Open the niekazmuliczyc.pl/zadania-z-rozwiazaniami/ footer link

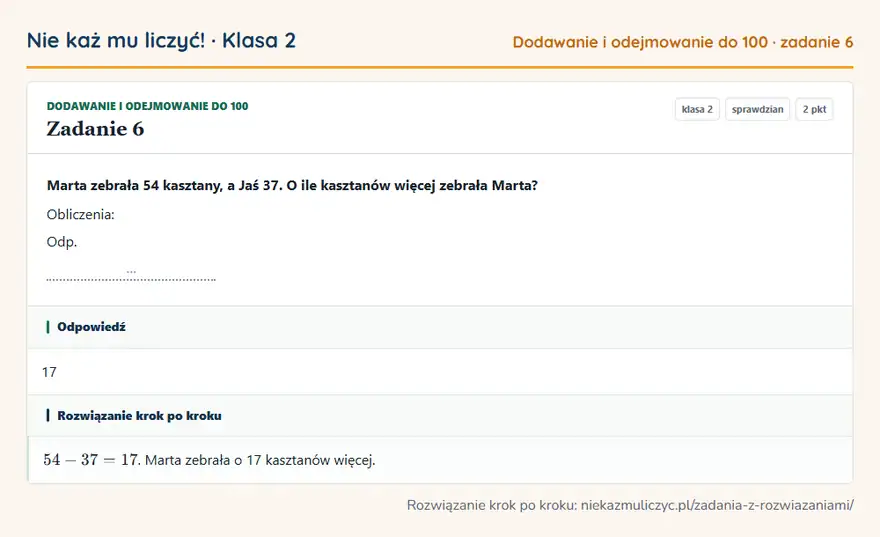click(717, 505)
